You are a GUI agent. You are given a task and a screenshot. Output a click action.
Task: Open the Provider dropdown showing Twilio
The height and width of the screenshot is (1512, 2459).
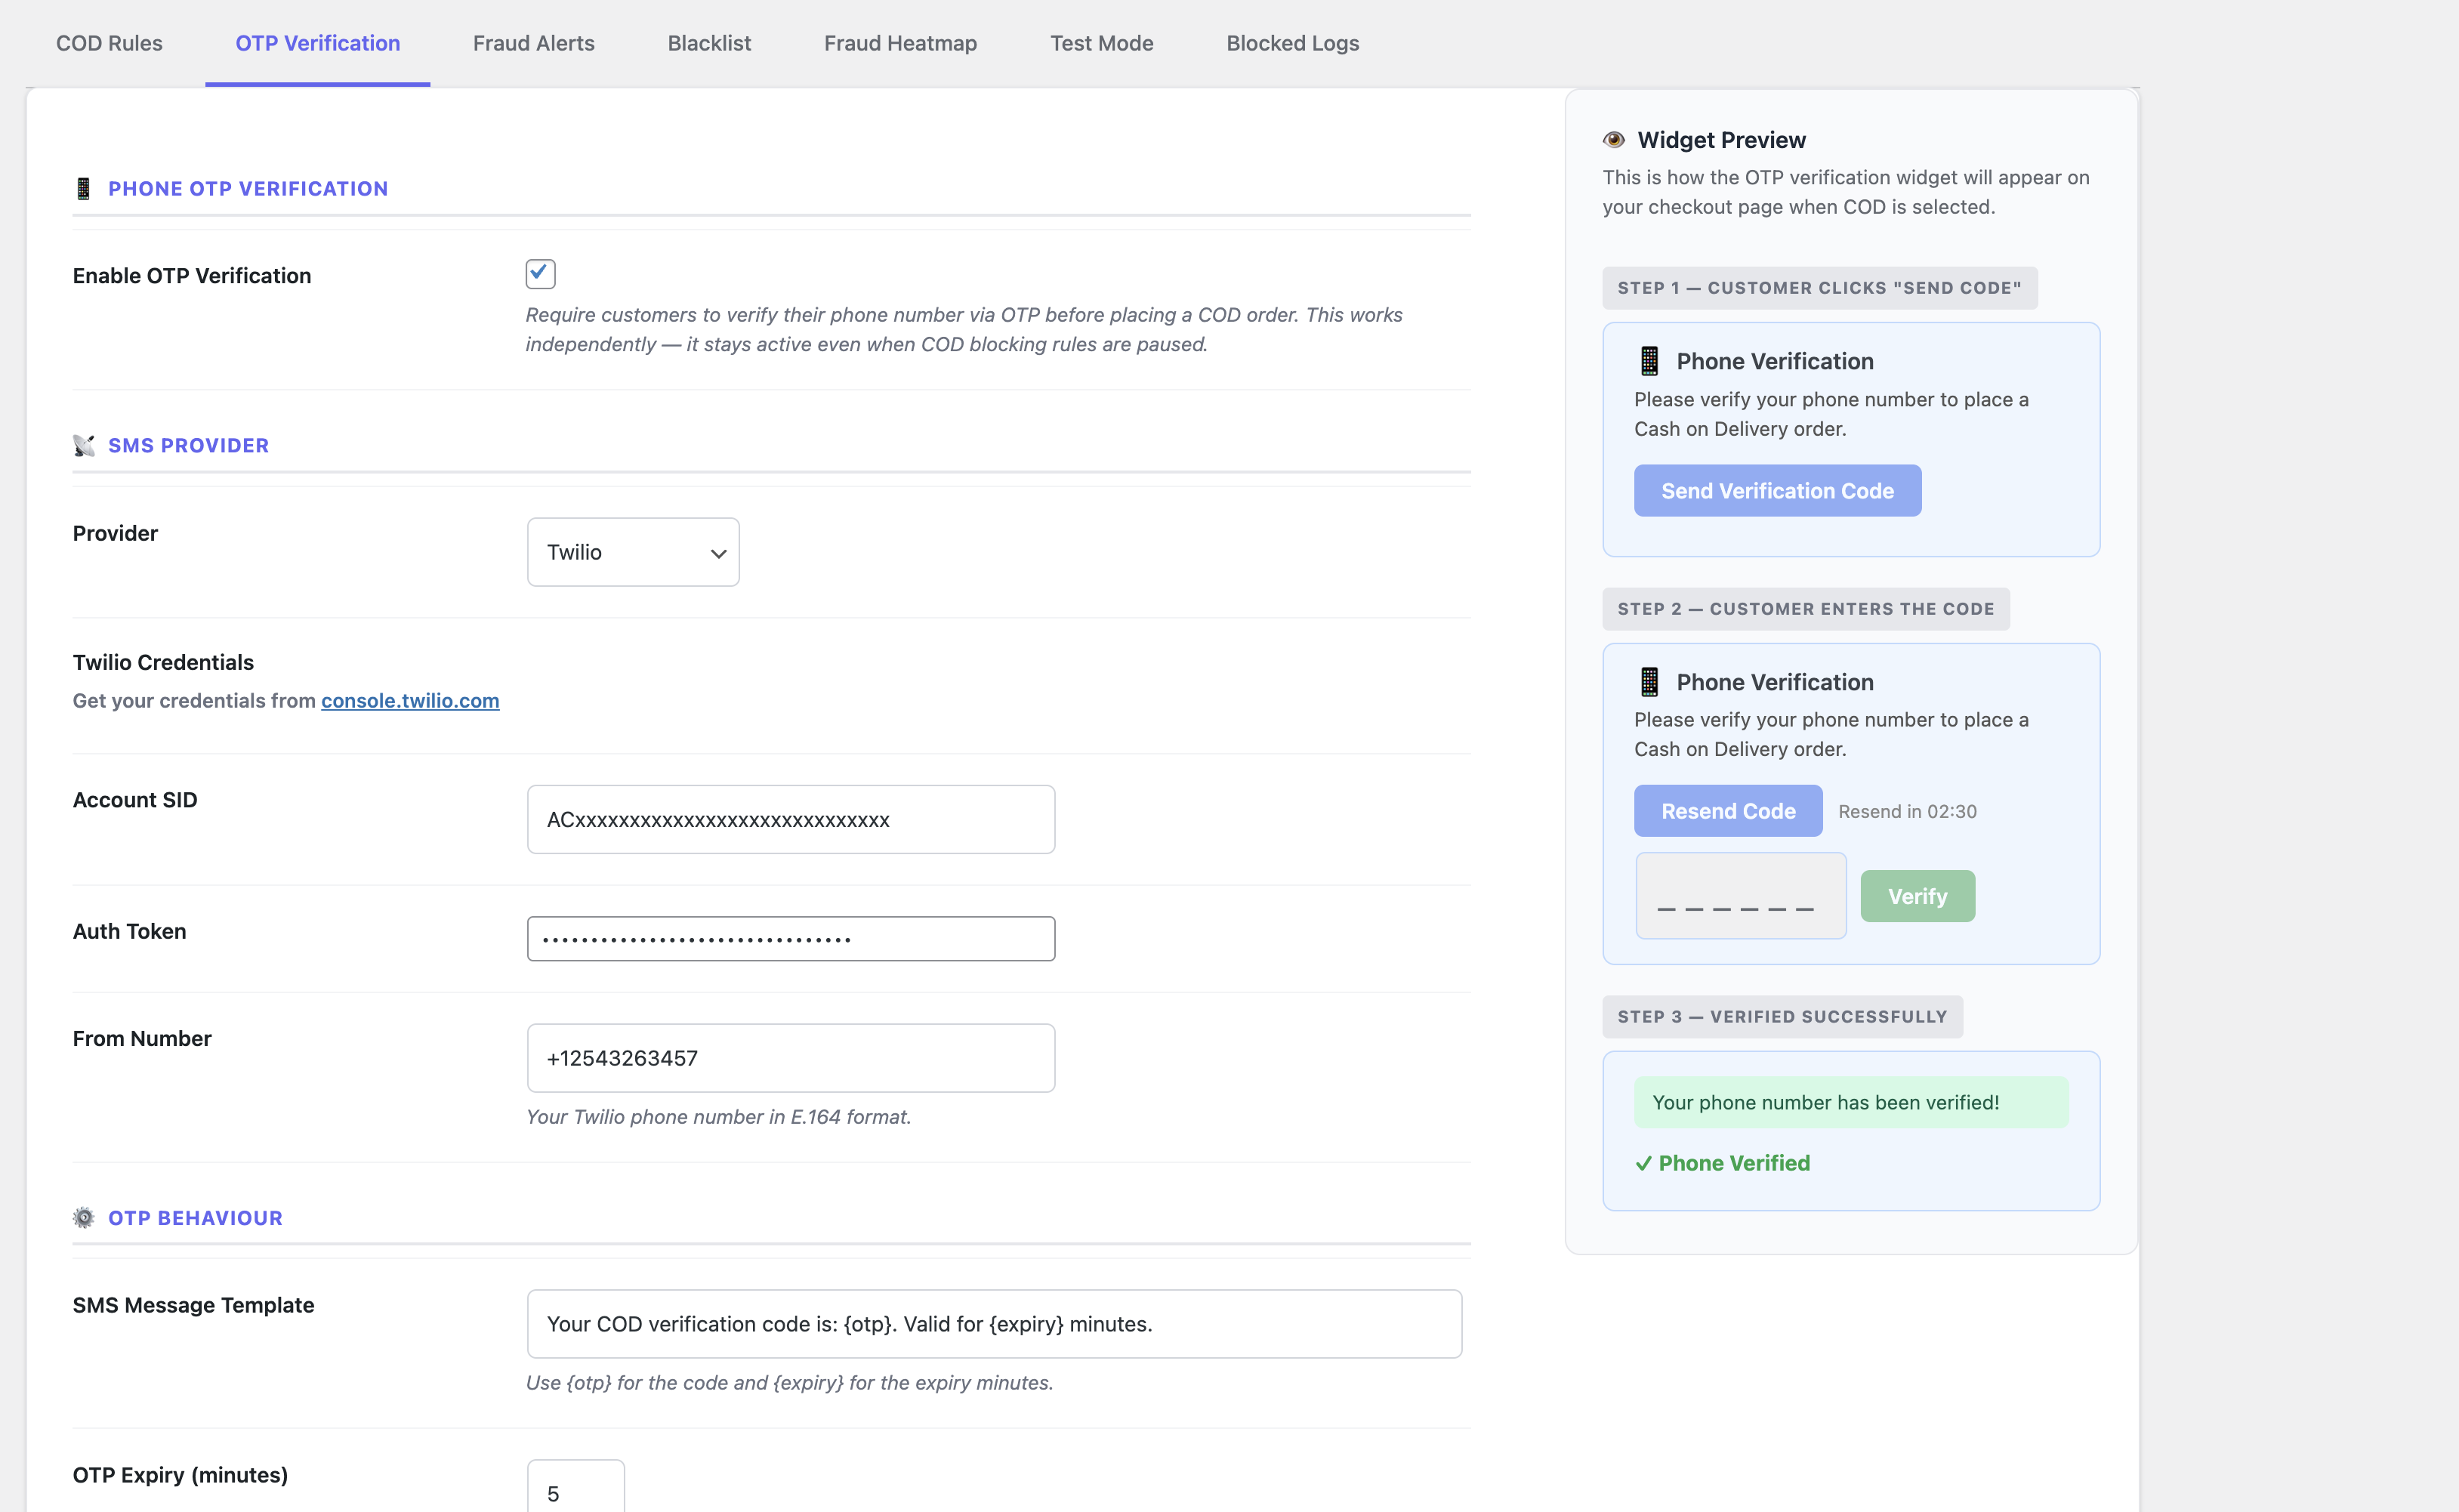pyautogui.click(x=632, y=552)
